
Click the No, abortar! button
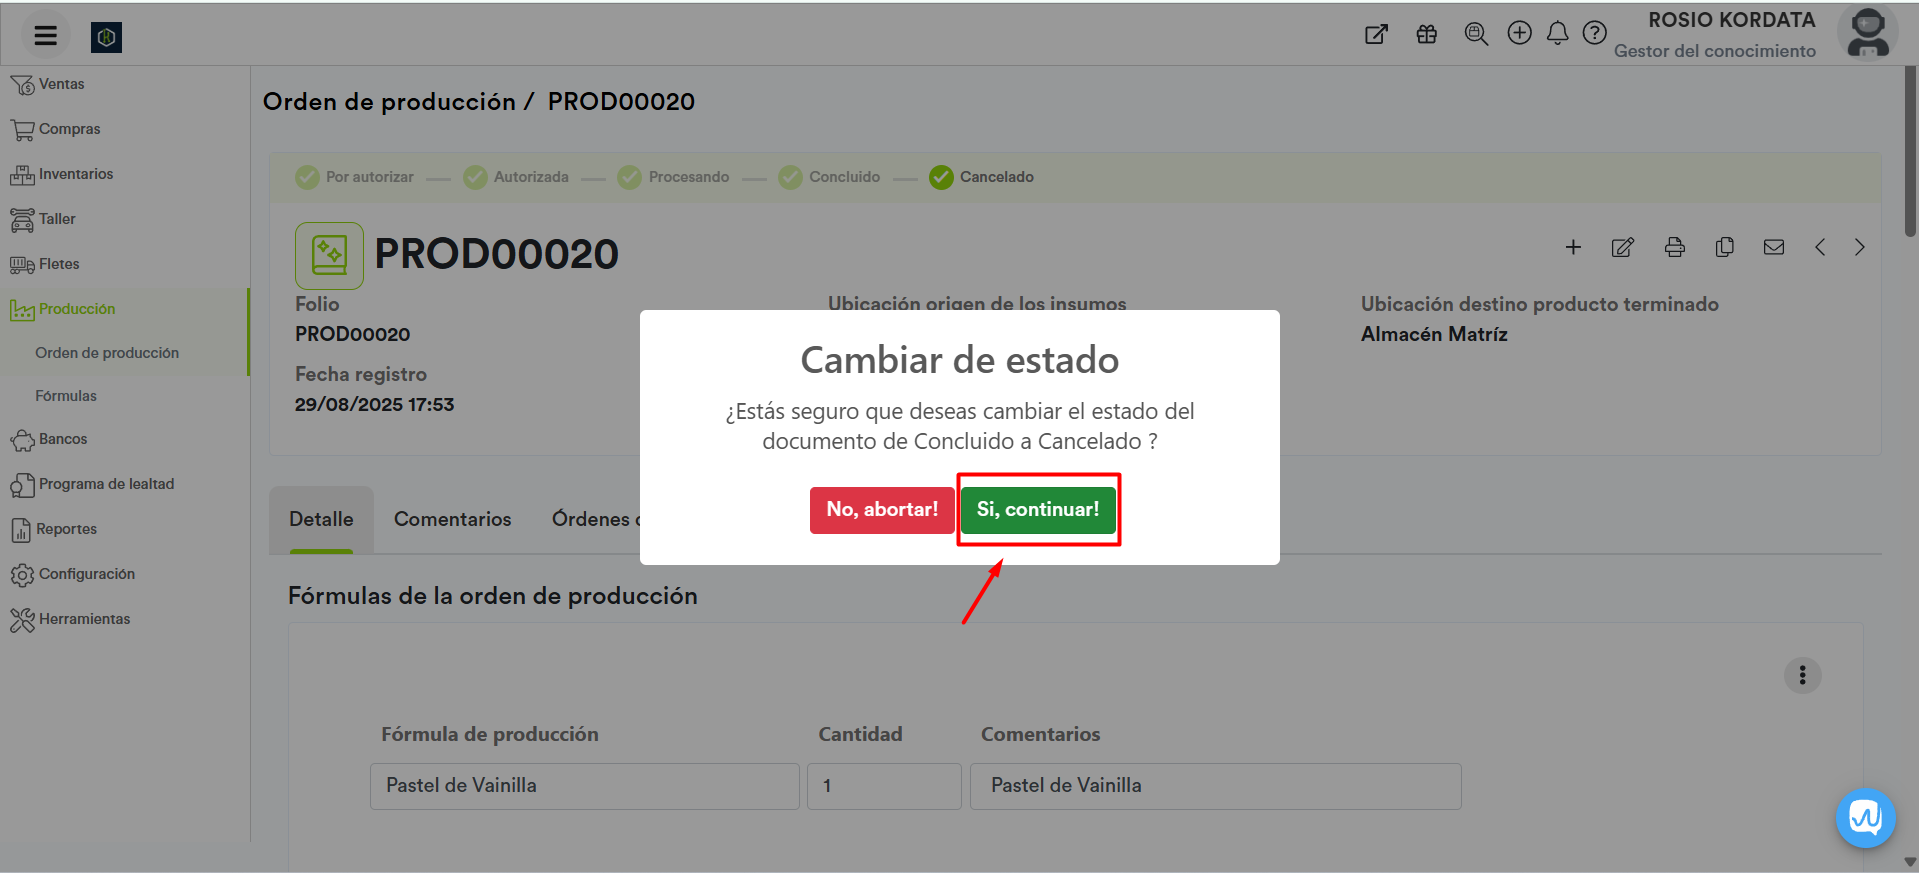(x=881, y=510)
